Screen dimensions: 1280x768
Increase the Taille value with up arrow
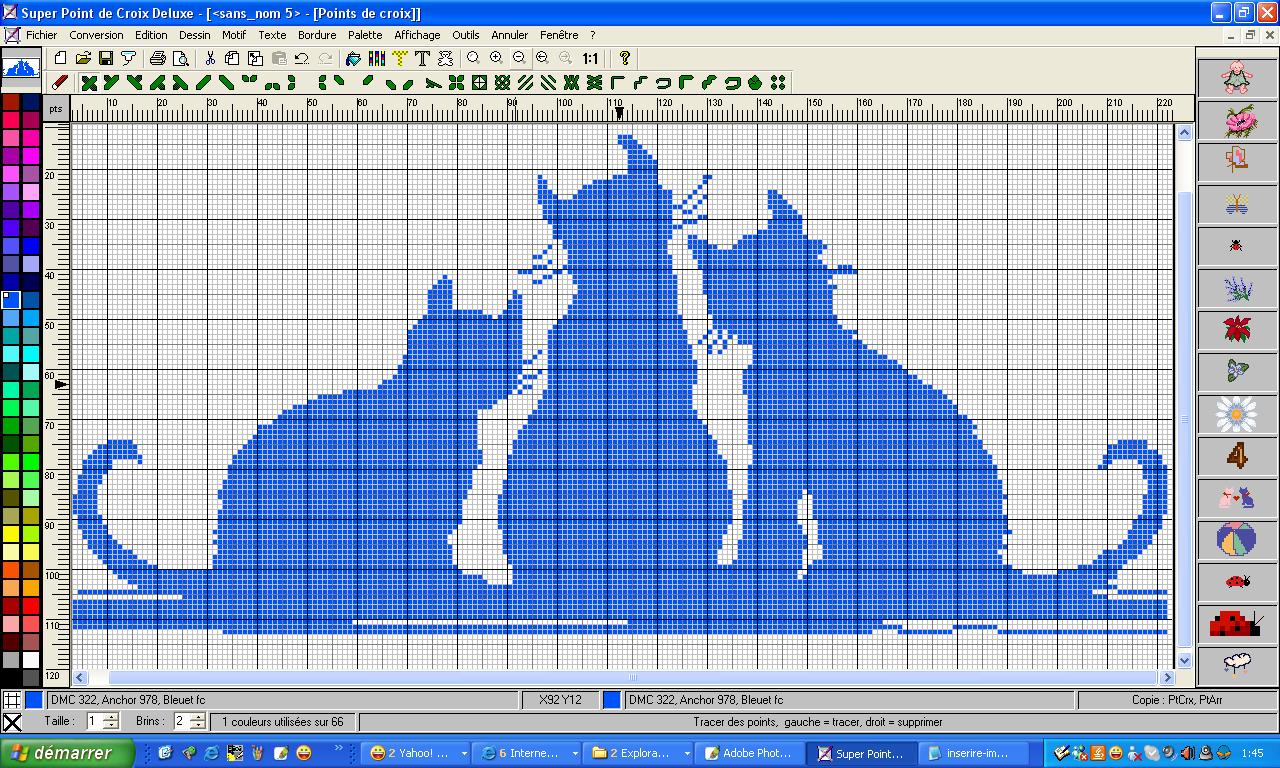(109, 718)
